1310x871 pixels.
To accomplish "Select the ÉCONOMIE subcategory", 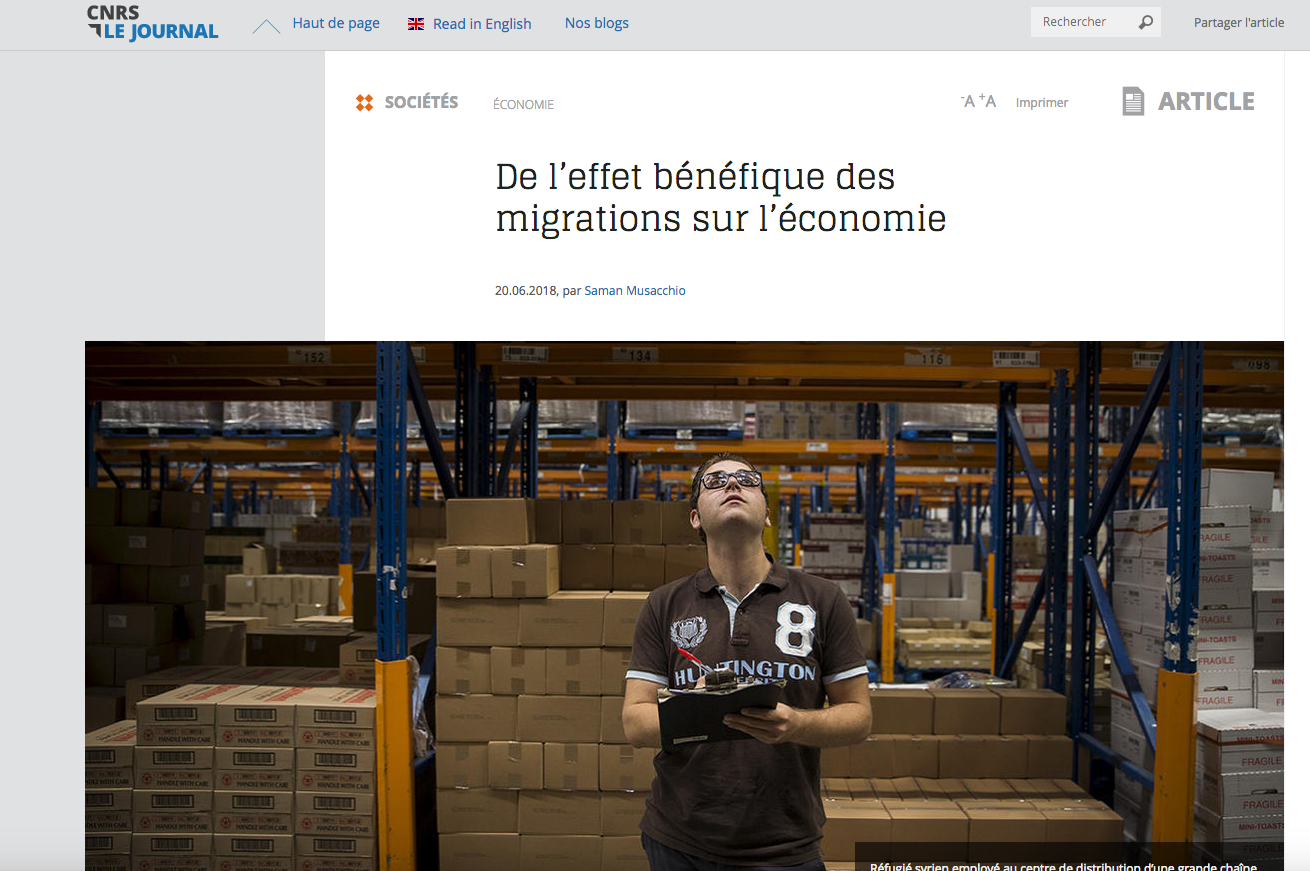I will [523, 104].
